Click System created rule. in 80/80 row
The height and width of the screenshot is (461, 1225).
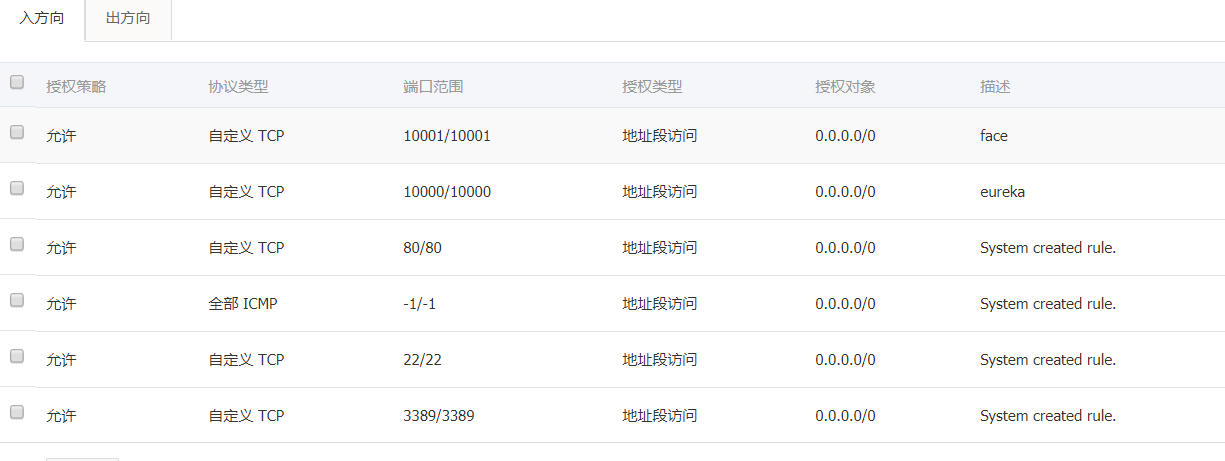point(1048,248)
